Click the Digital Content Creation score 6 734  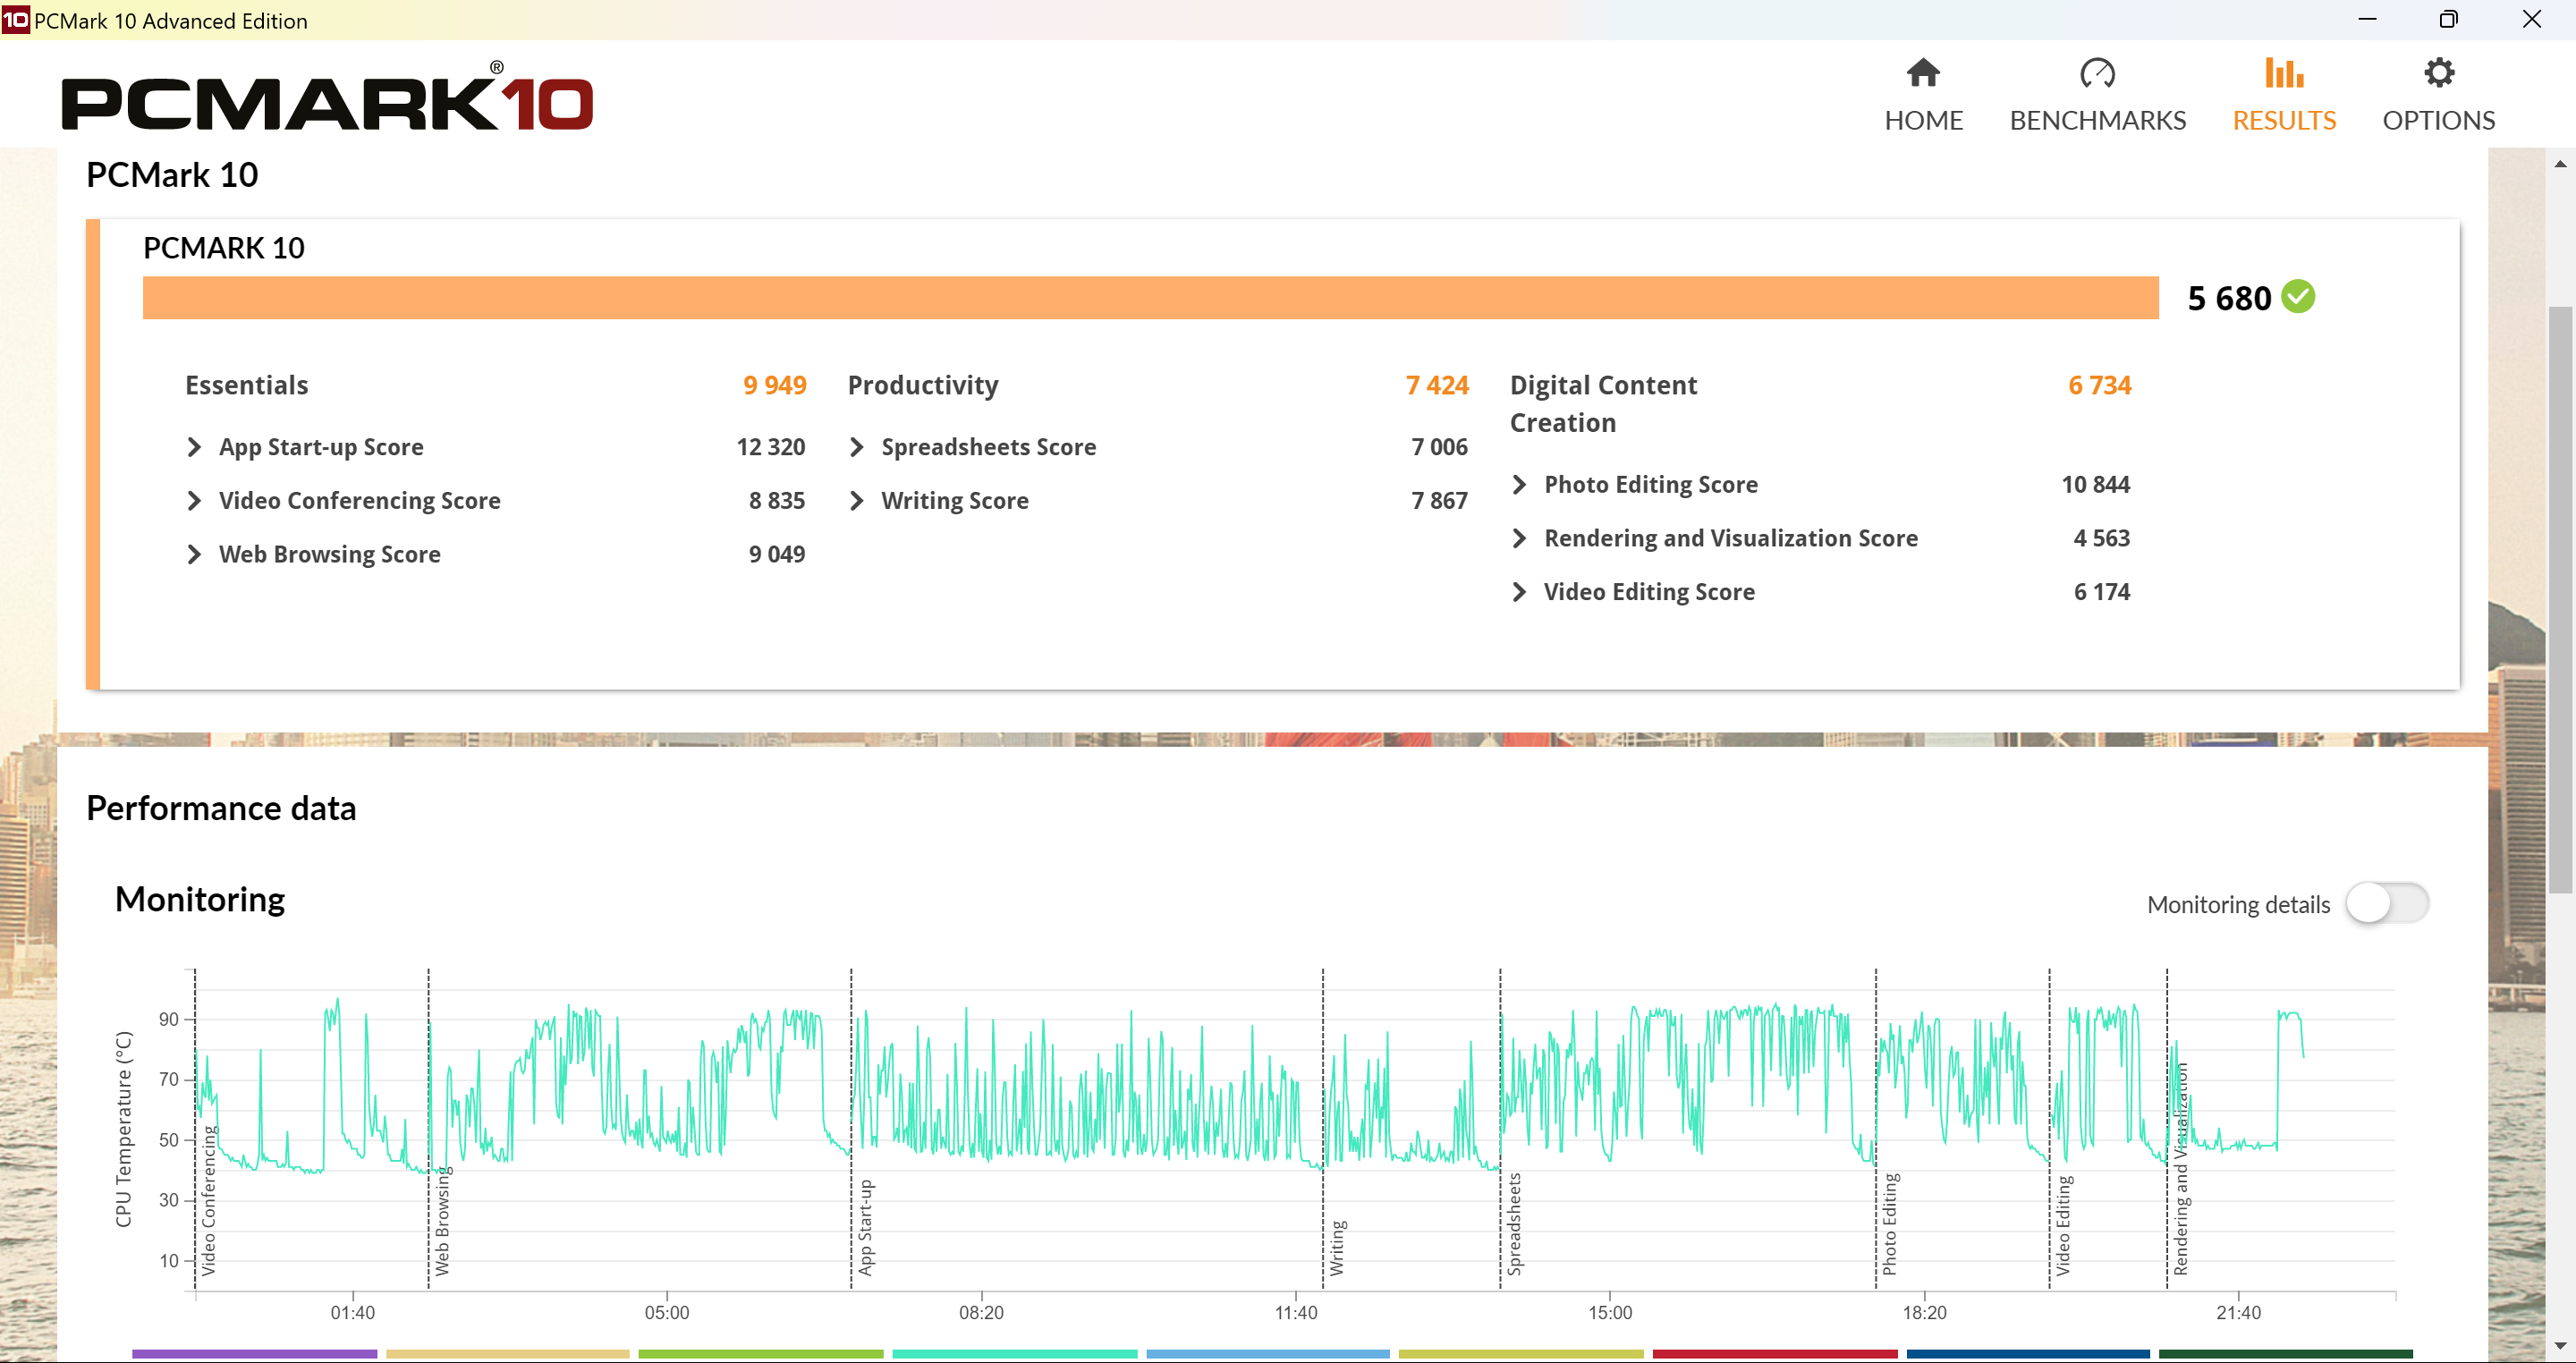(2099, 385)
